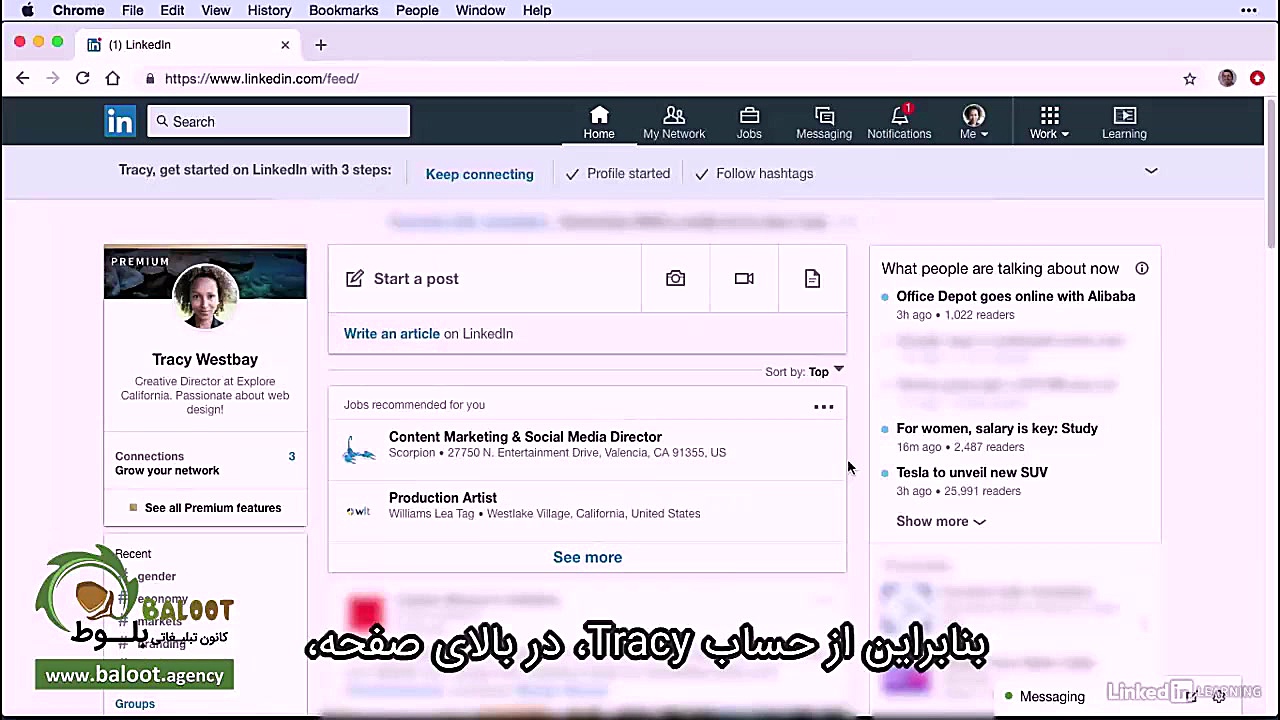This screenshot has height=720, width=1280.
Task: Toggle the Follow hashtags step checkmark
Action: pos(702,173)
